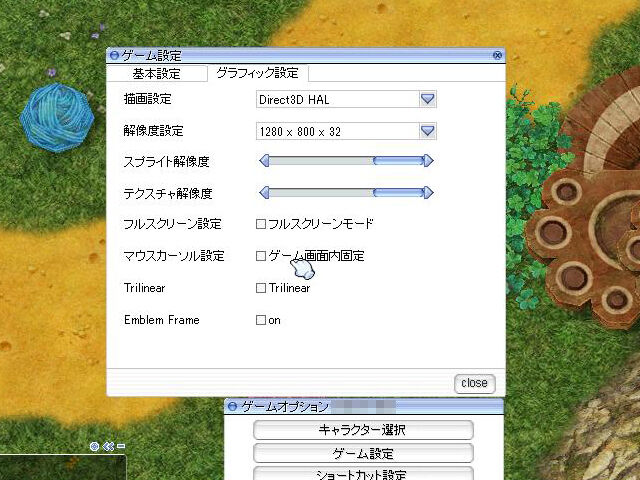This screenshot has height=480, width=640.
Task: Click the minus icon above minimap
Action: click(x=121, y=446)
